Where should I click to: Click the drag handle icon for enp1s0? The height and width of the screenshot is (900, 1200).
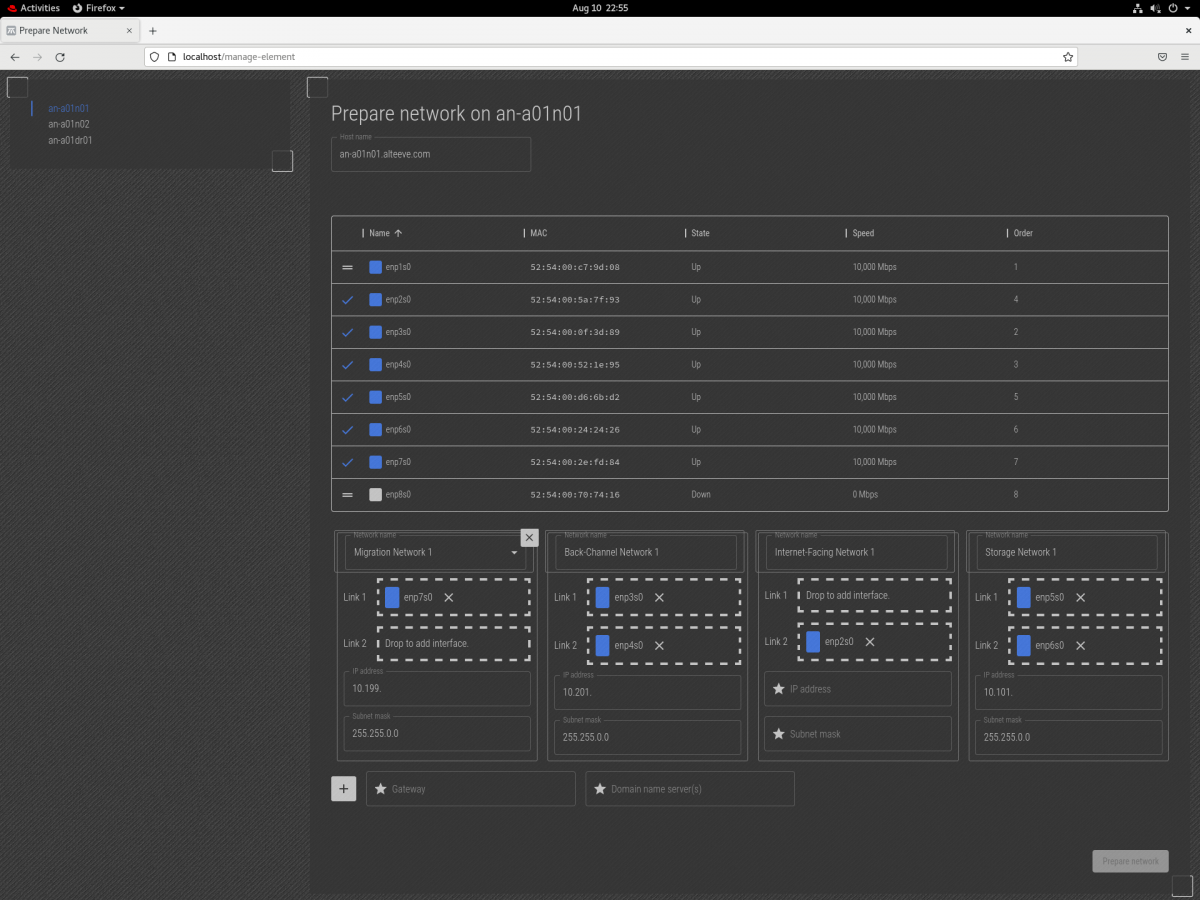(x=347, y=268)
